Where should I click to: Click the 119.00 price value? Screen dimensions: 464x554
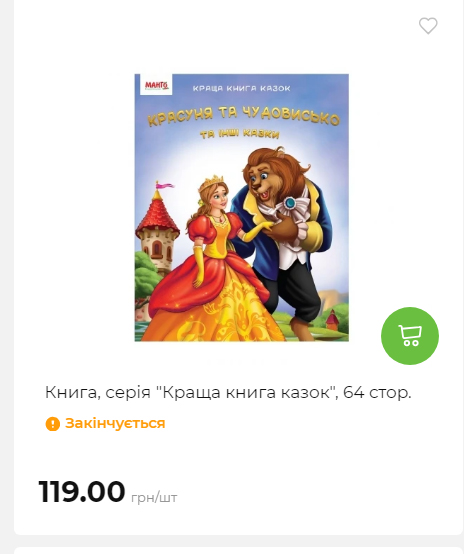(x=82, y=491)
